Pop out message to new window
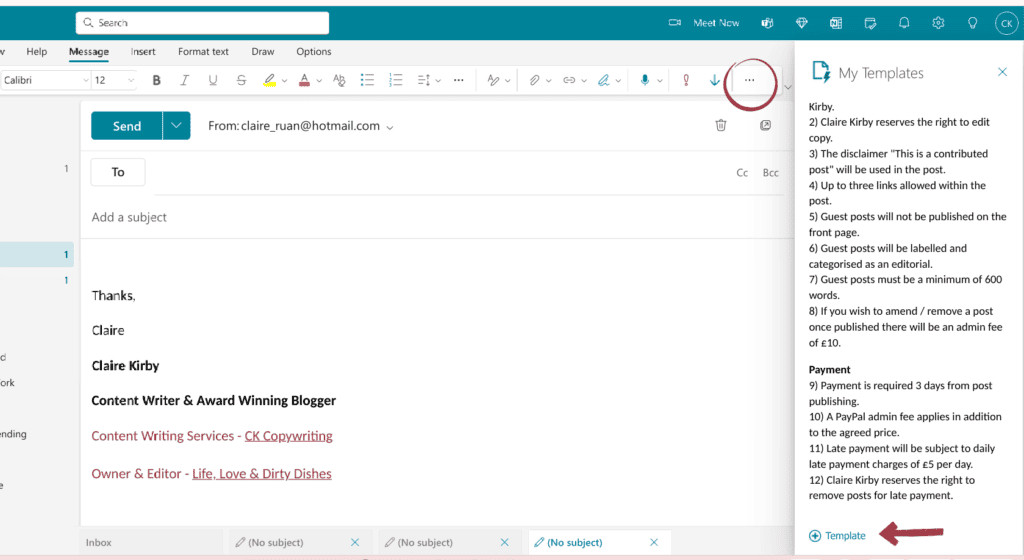 [x=765, y=125]
